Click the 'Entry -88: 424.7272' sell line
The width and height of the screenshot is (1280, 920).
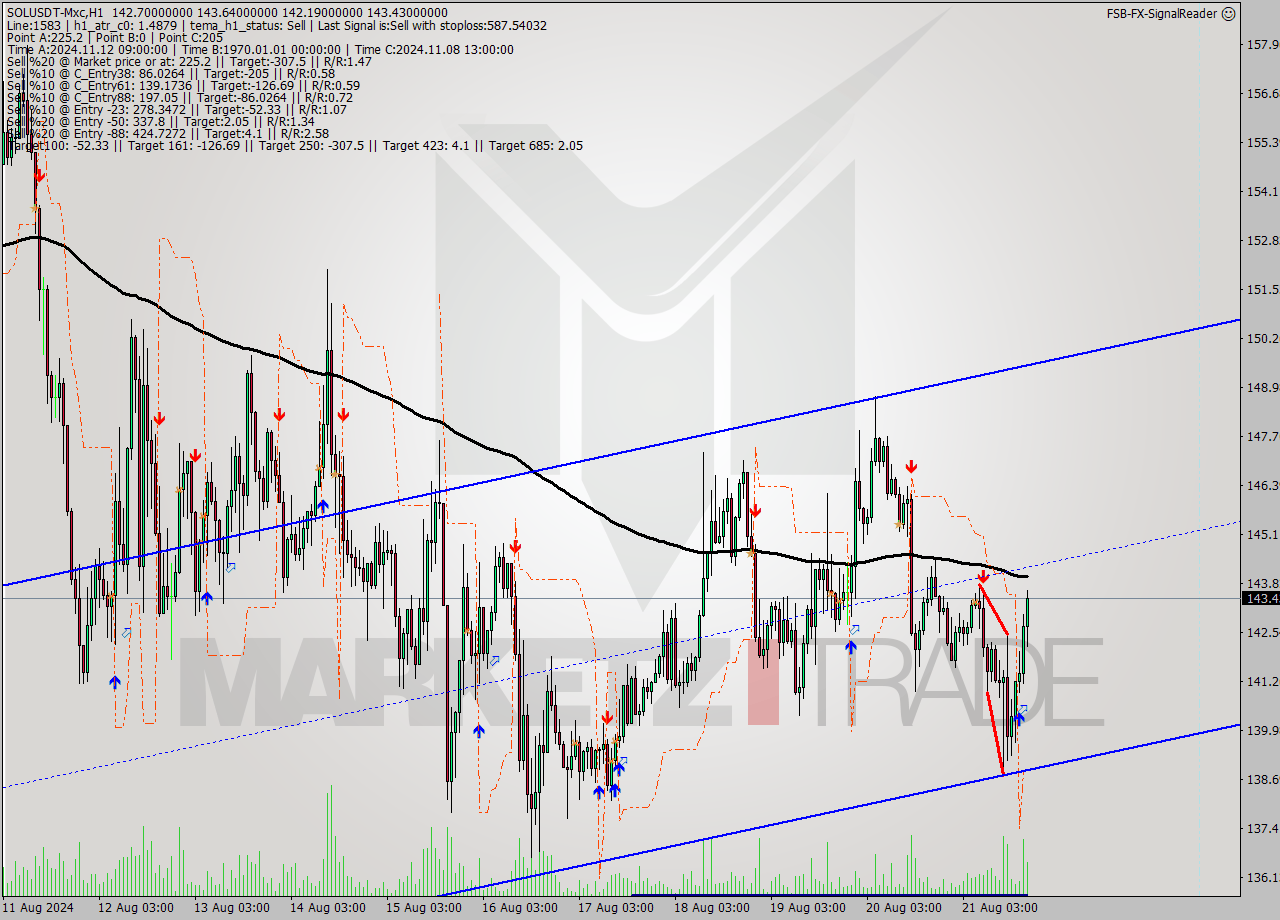(x=167, y=133)
